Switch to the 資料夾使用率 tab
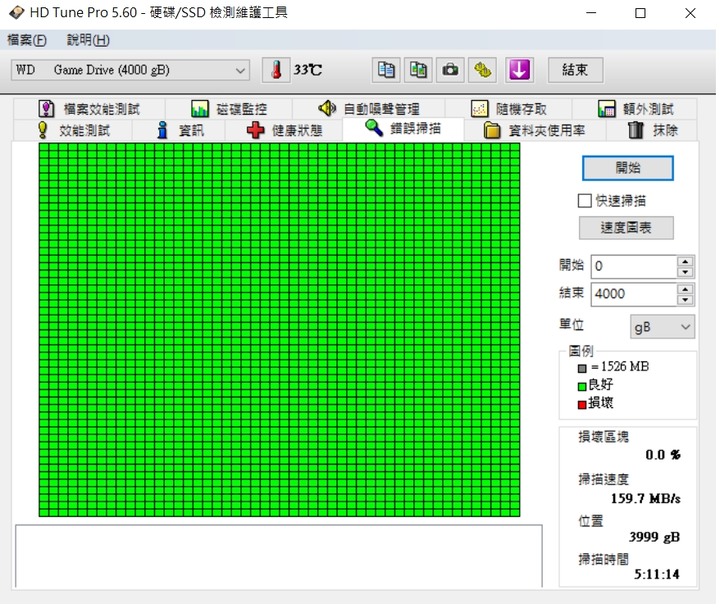 tap(535, 130)
